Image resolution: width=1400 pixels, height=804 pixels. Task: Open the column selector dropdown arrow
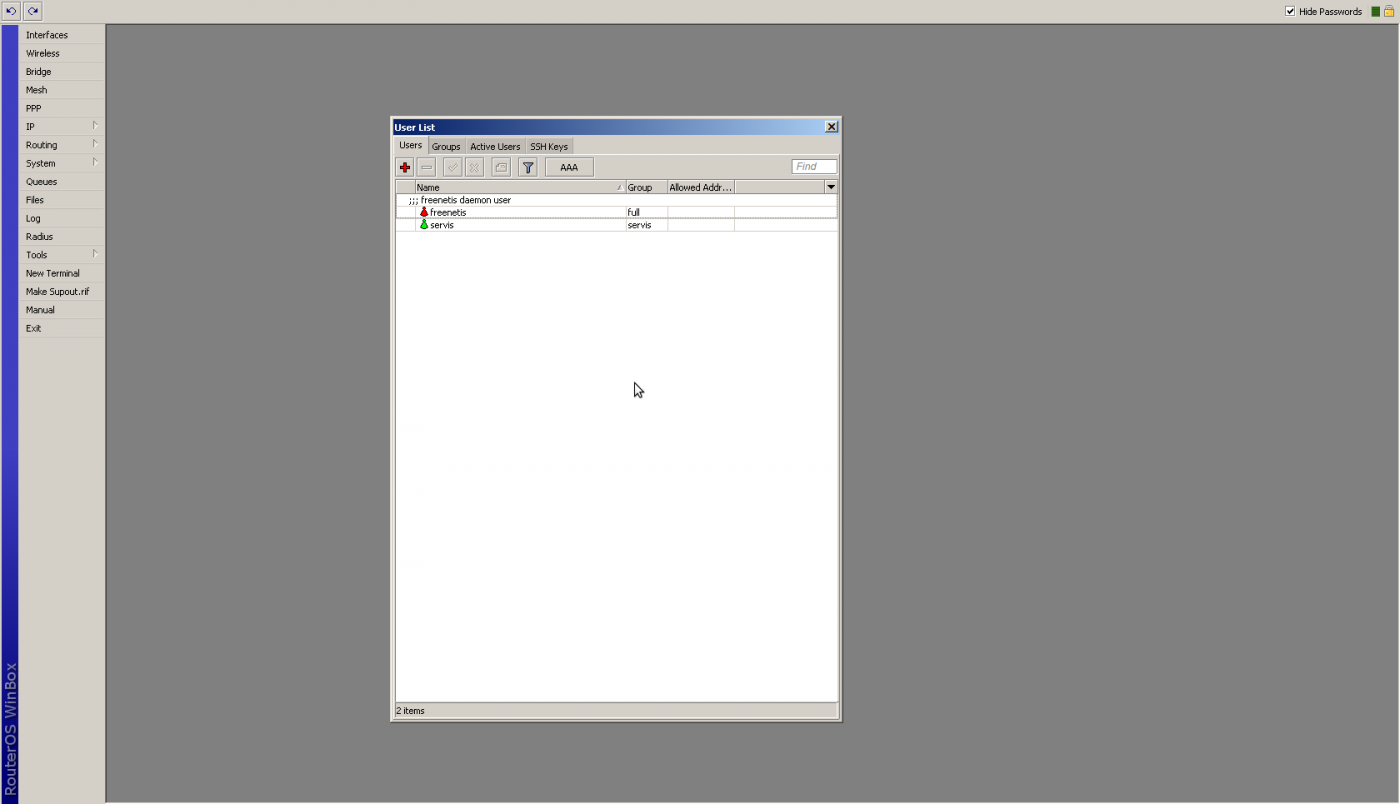pyautogui.click(x=830, y=187)
